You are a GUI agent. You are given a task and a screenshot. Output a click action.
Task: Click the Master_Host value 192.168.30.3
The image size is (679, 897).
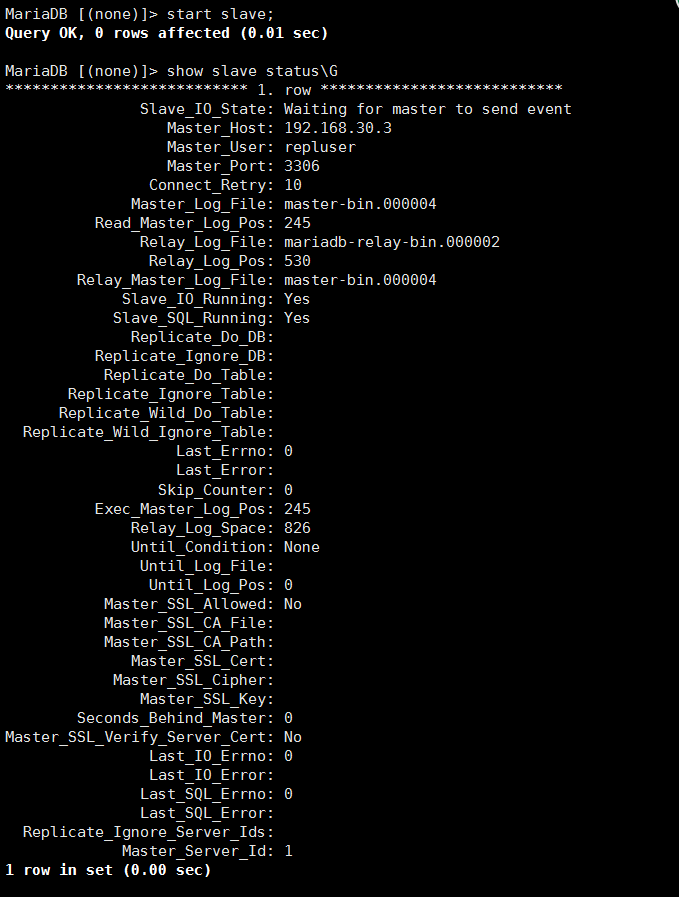[x=337, y=128]
